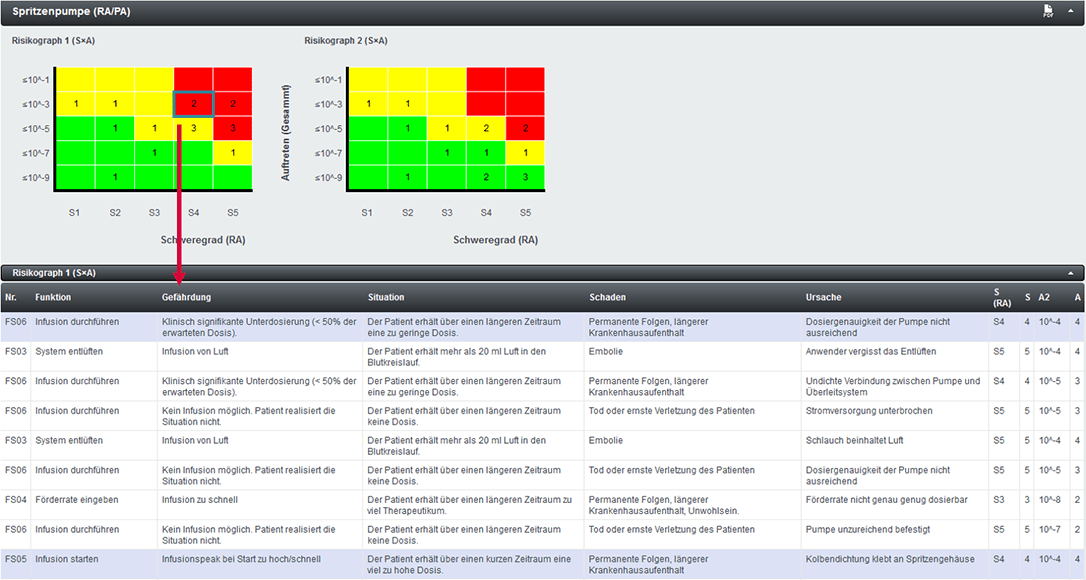The height and width of the screenshot is (580, 1086).
Task: Click the red '3' cell under S5 in Risikograph 1
Action: coord(232,128)
